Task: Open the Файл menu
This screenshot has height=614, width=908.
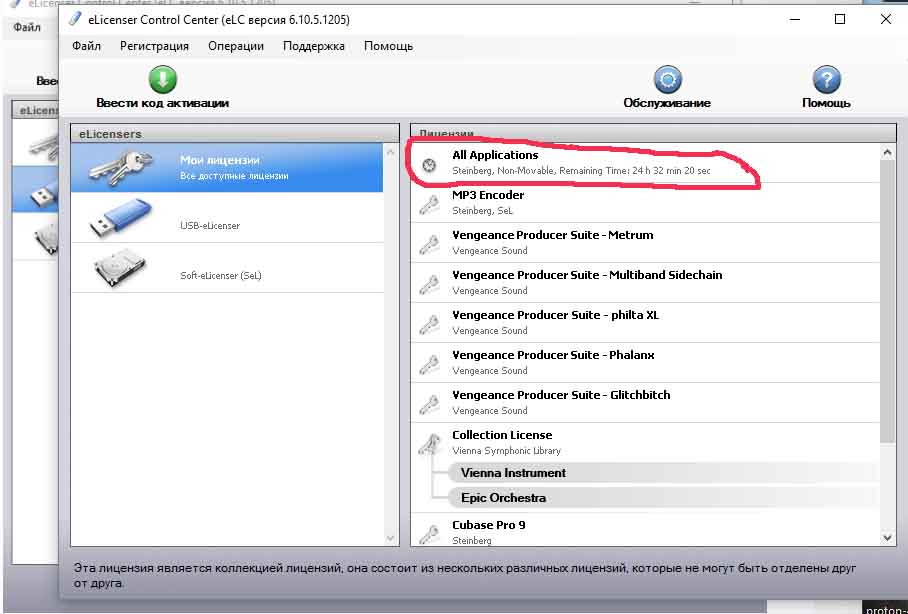Action: pos(86,46)
